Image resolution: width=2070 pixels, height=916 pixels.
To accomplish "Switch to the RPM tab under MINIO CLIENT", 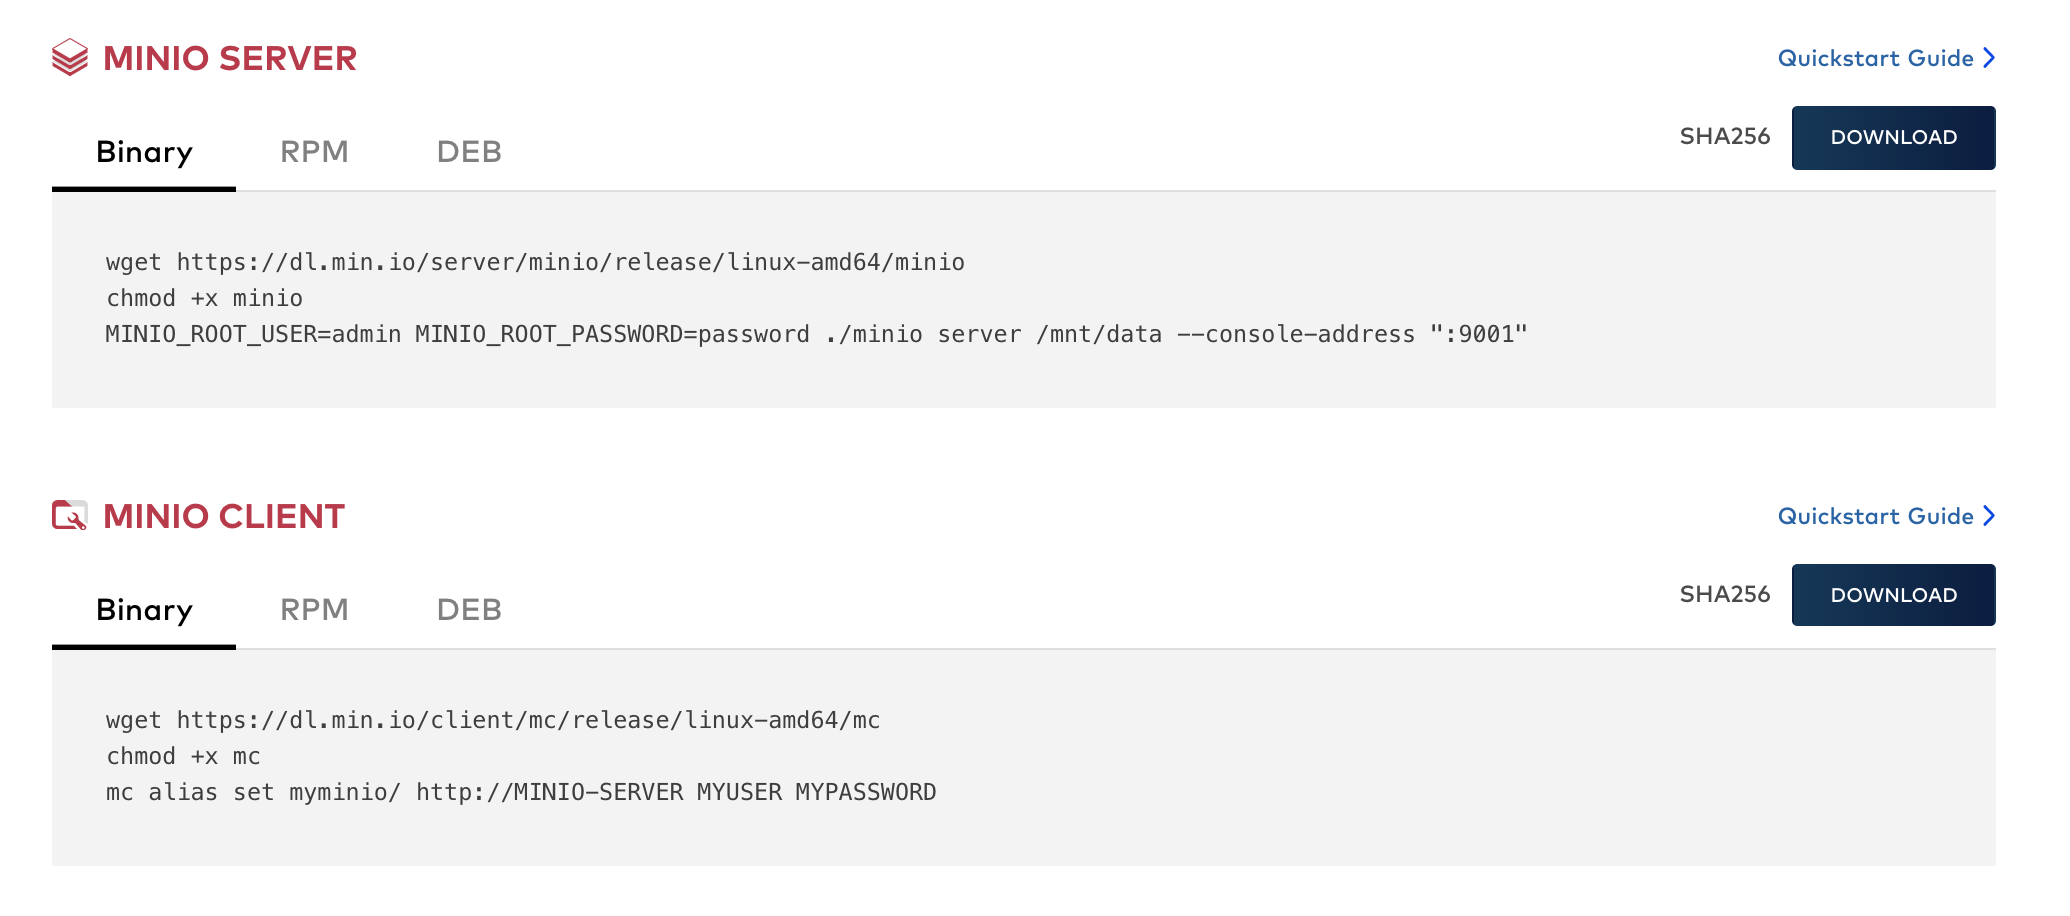I will pos(315,609).
